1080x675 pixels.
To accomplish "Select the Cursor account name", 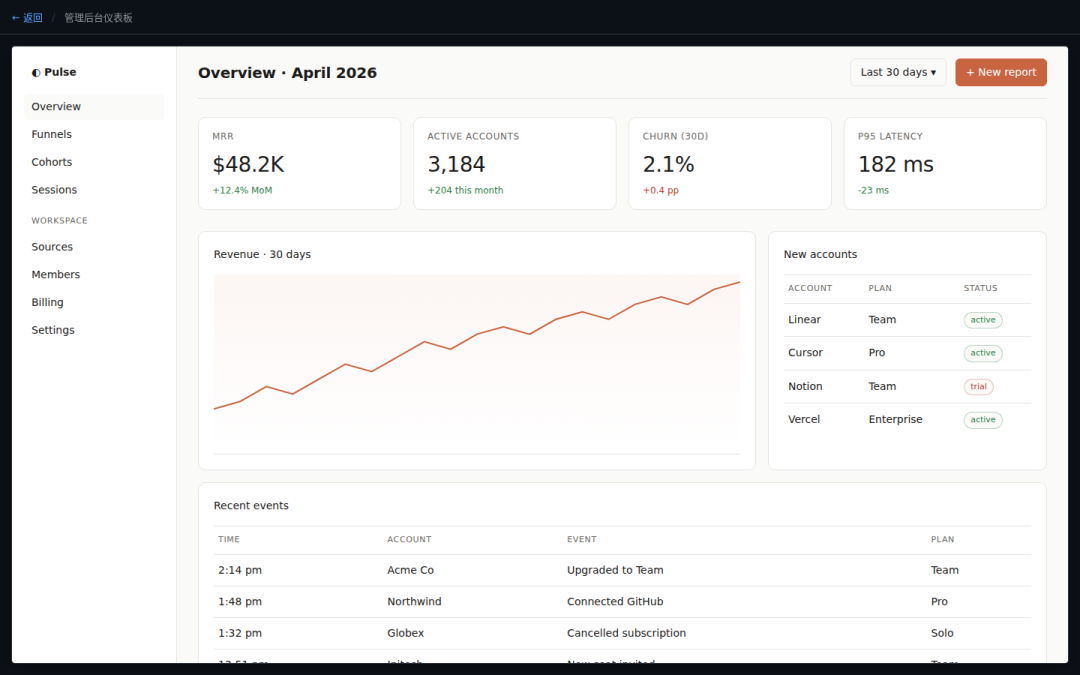I will (805, 353).
